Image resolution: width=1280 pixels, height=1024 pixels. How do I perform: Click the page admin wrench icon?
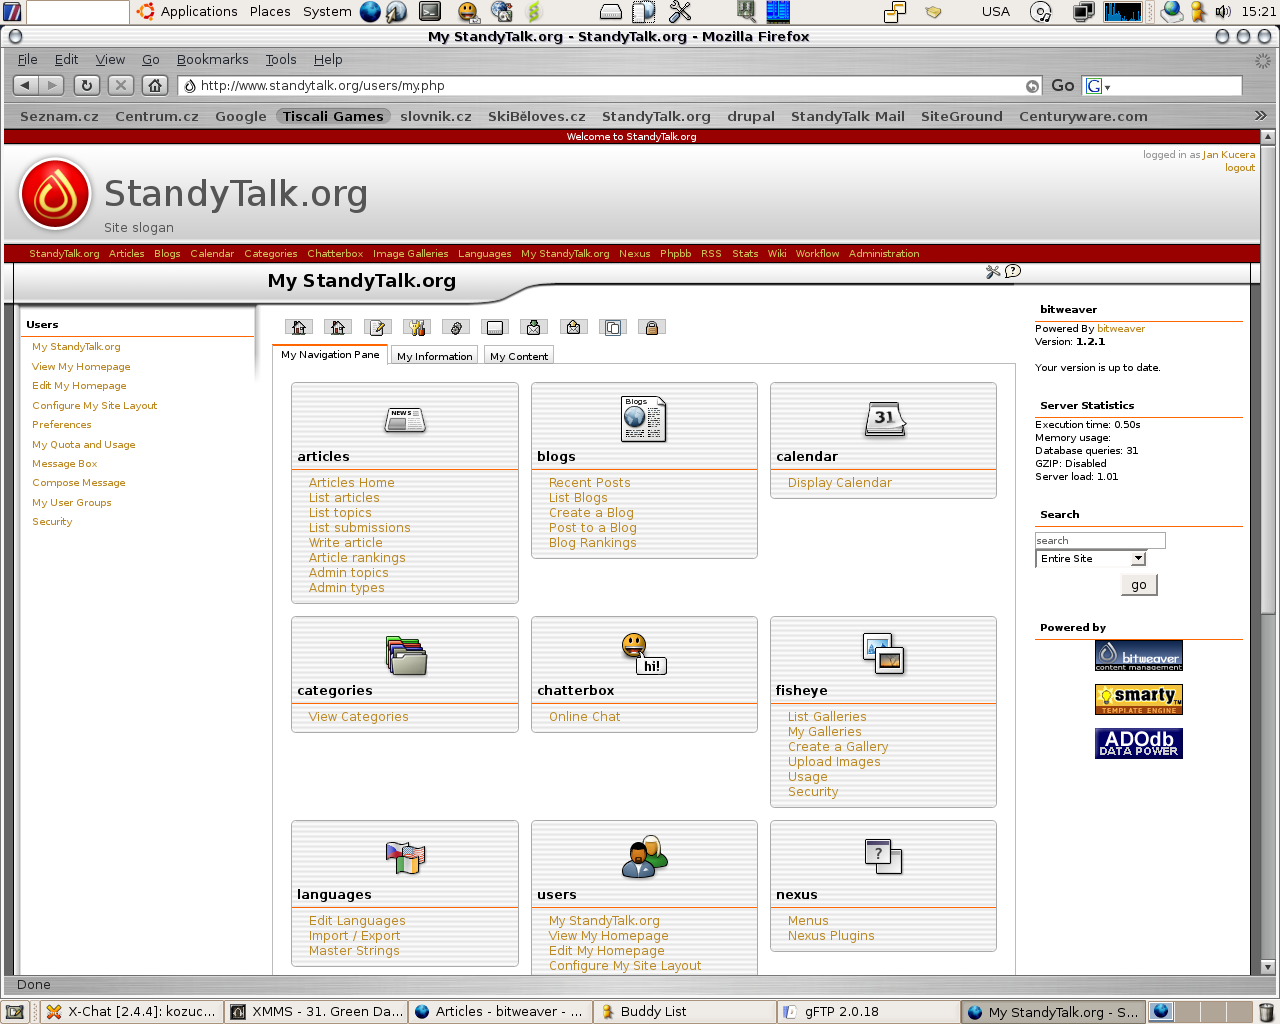tap(993, 271)
